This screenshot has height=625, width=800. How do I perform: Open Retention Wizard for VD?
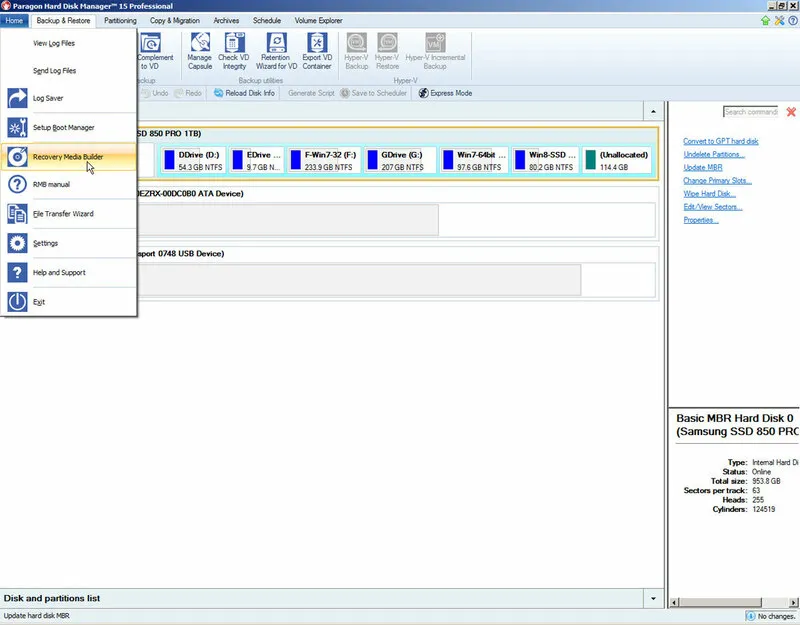pyautogui.click(x=276, y=52)
